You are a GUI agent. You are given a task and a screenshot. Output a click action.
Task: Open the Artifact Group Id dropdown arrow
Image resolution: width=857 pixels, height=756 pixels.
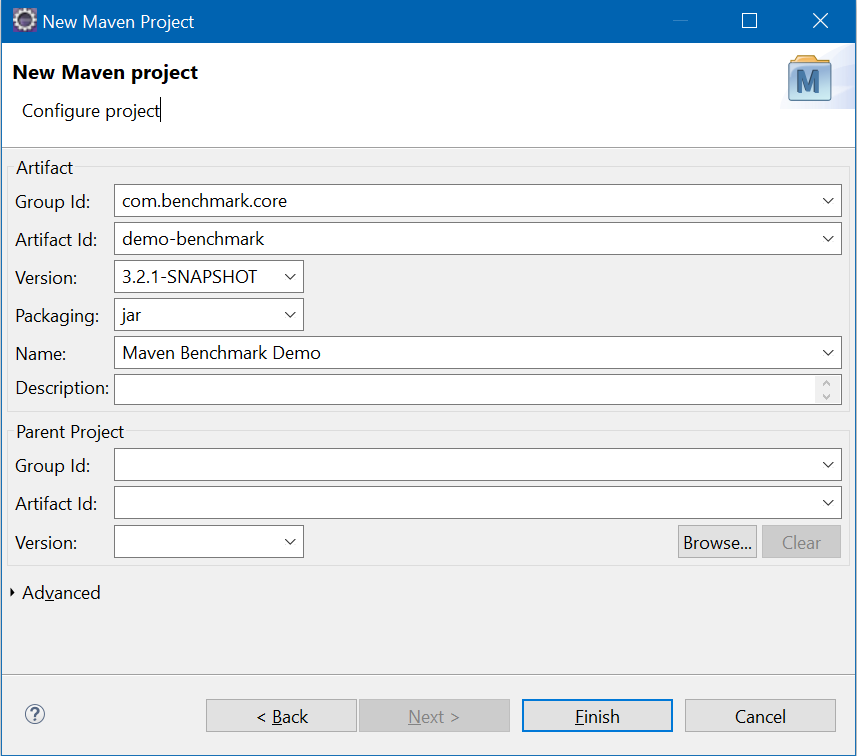[828, 201]
